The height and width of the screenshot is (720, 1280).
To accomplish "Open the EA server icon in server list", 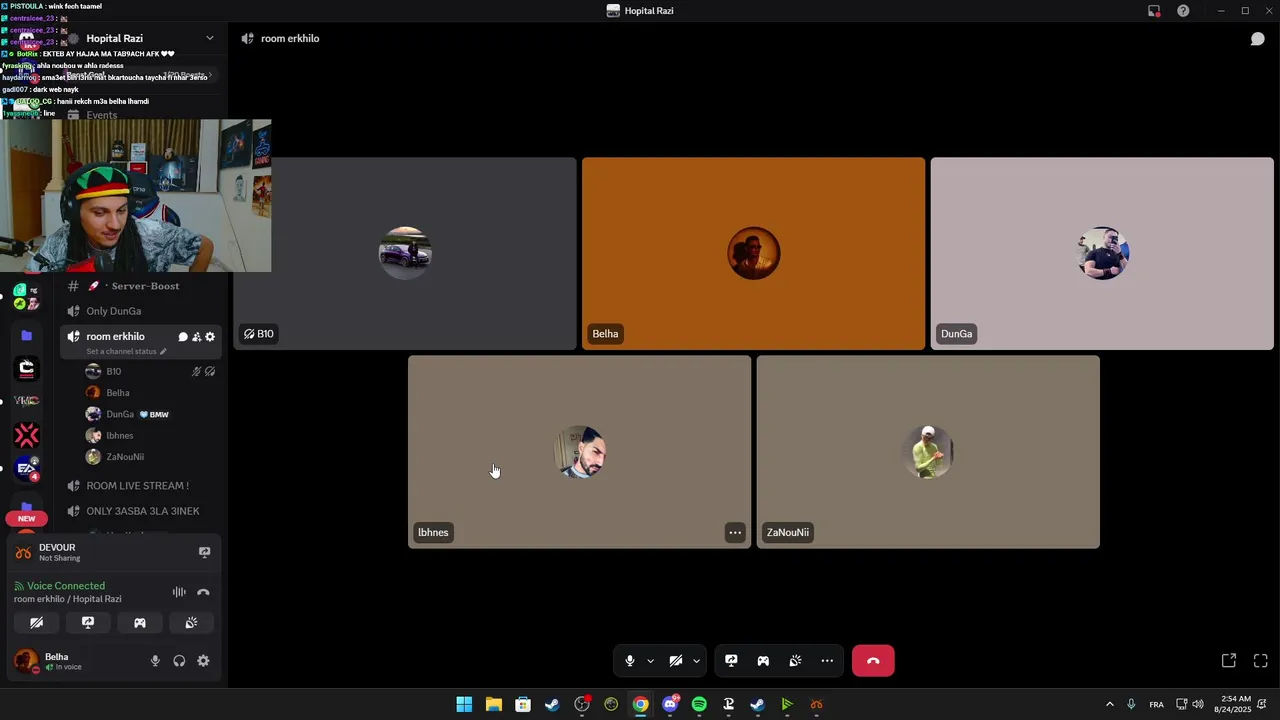I will click(x=27, y=468).
